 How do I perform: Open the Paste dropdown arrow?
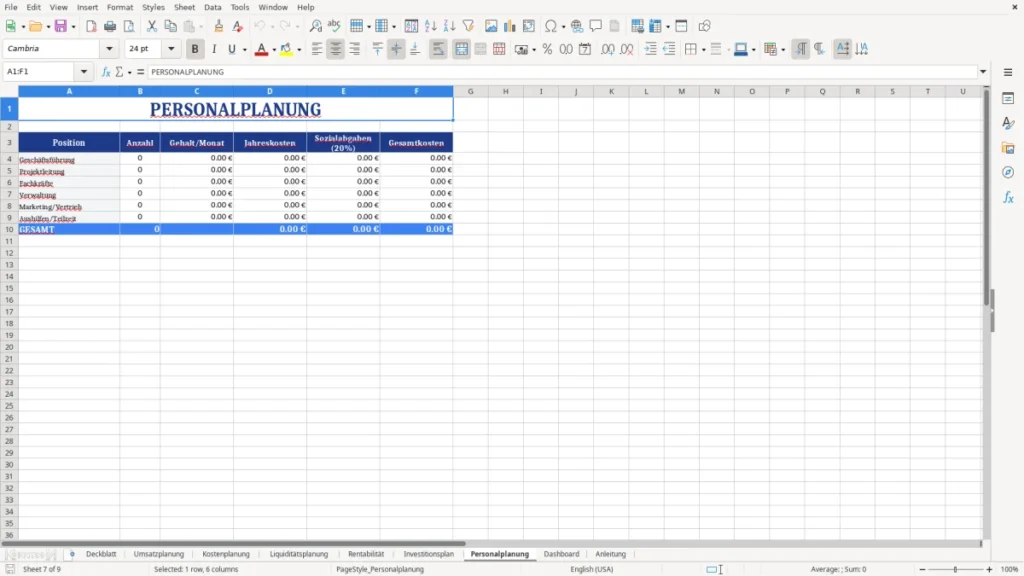point(201,27)
